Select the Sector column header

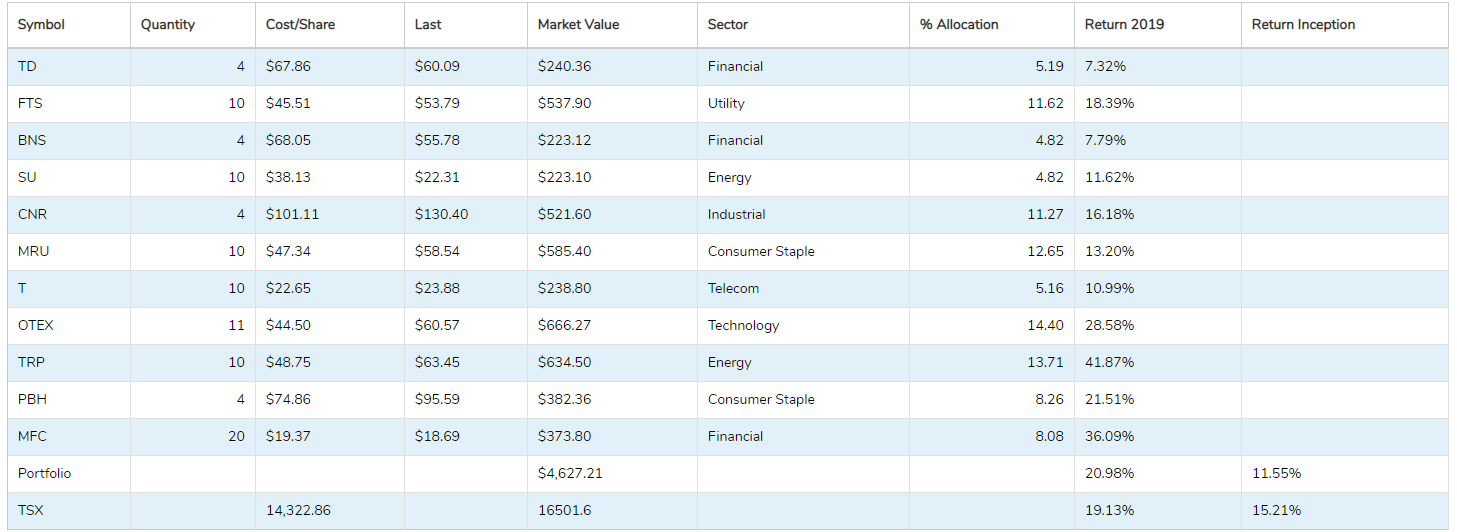tap(727, 25)
